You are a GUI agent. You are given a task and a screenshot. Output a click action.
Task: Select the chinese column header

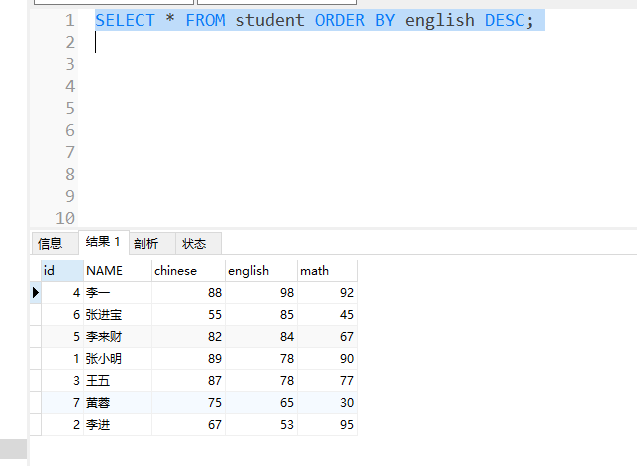187,270
